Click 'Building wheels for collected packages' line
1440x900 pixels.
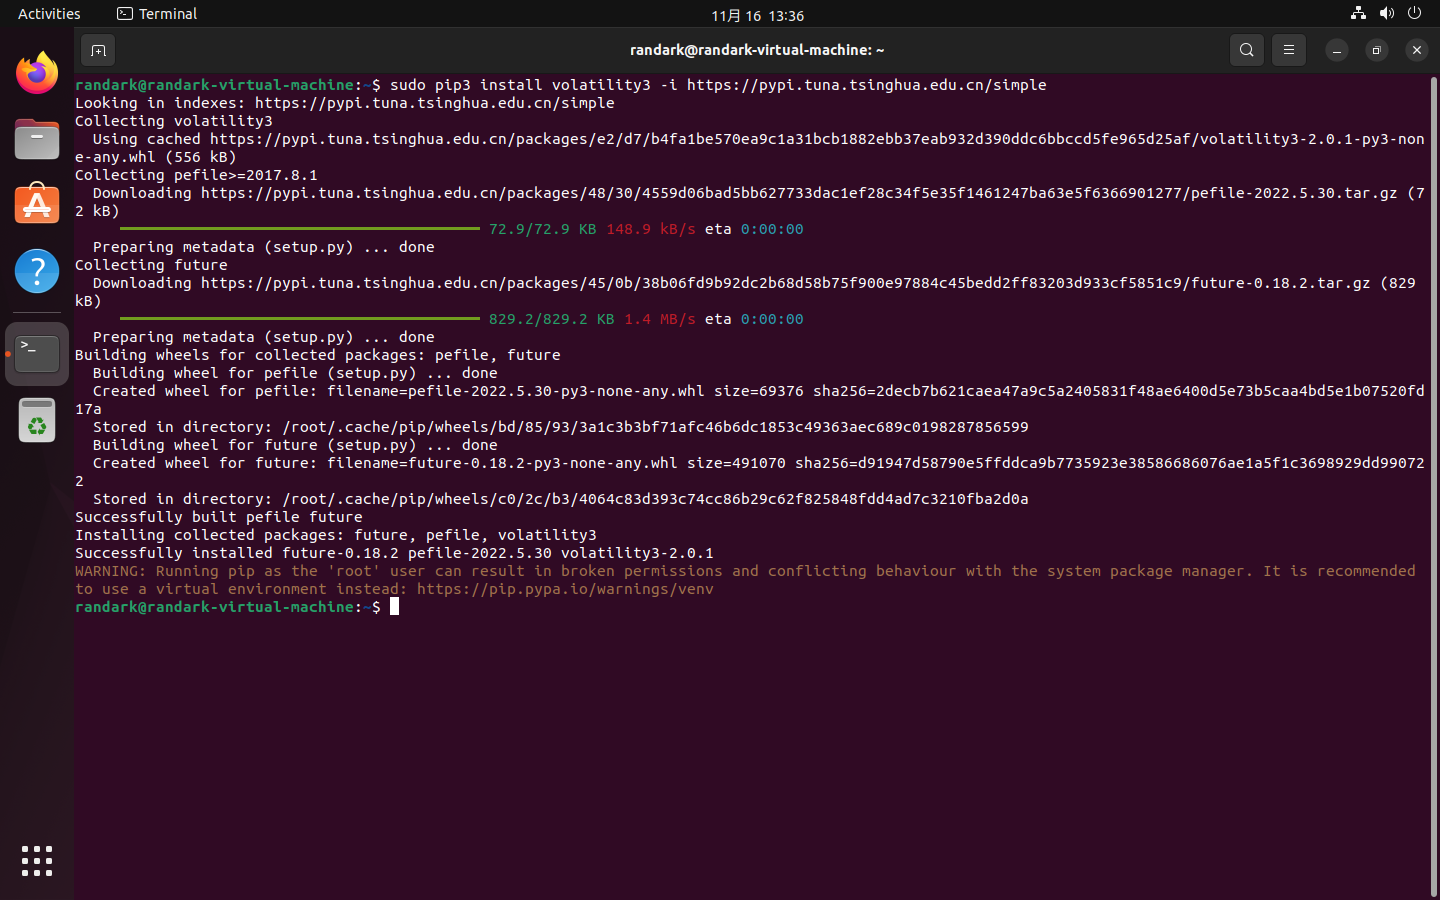coord(318,355)
